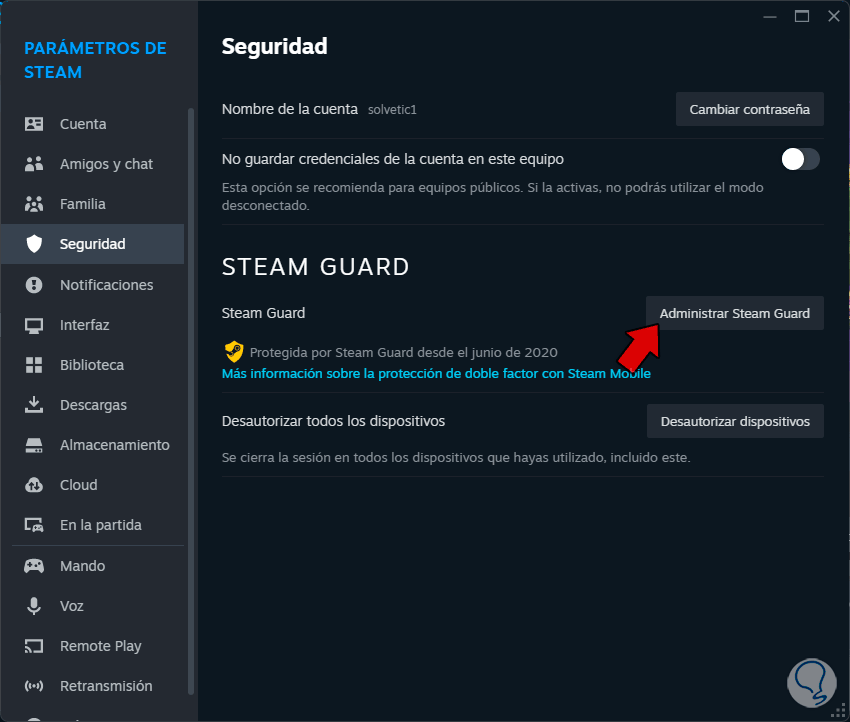Click the Almacenamiento drive icon
This screenshot has height=722, width=850.
34,445
